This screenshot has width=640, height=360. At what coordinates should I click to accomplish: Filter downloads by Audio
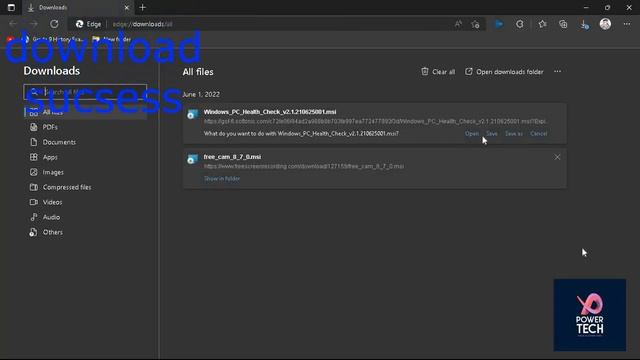tap(51, 217)
